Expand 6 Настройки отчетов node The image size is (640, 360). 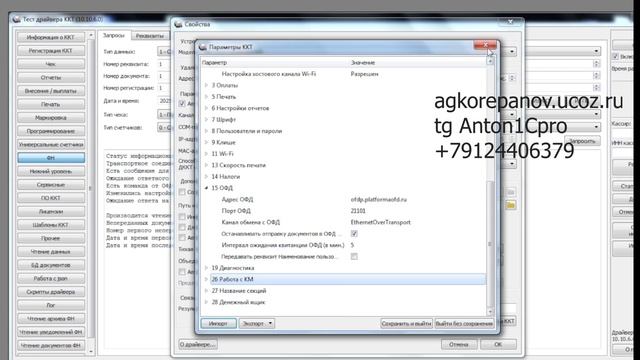point(207,108)
